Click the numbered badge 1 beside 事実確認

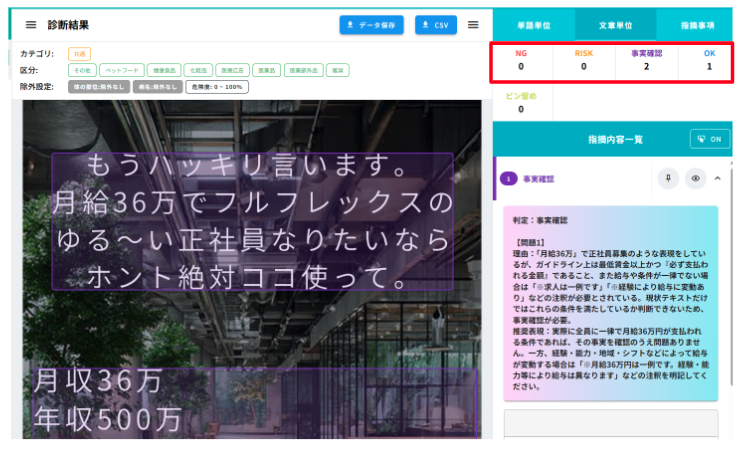[508, 179]
